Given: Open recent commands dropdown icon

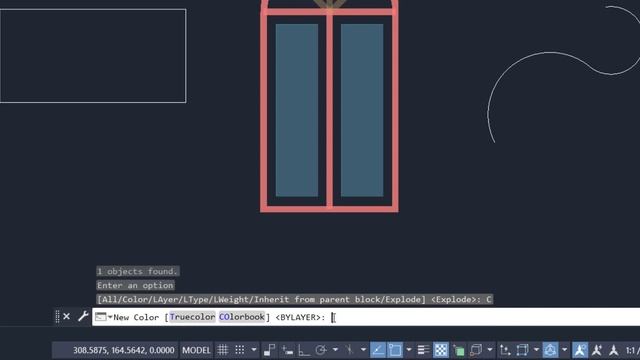Looking at the screenshot, I should (x=103, y=317).
